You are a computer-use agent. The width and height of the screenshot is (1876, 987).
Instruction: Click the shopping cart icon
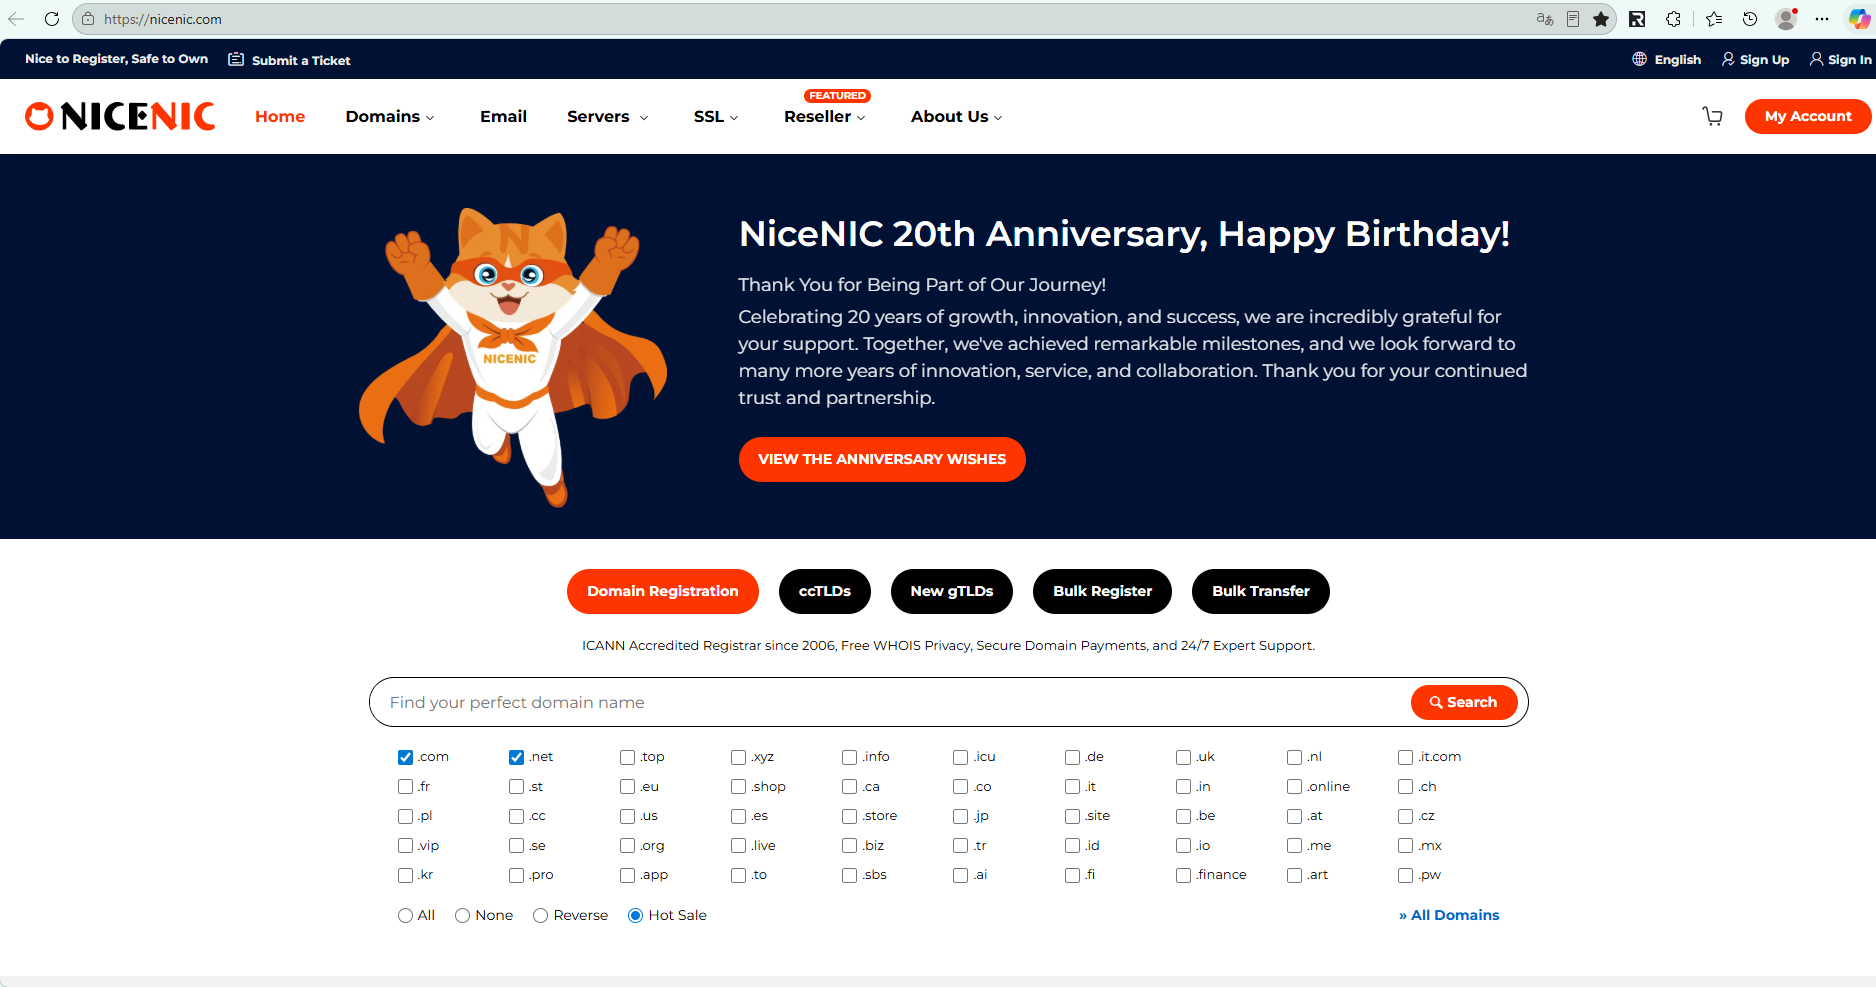[1713, 117]
